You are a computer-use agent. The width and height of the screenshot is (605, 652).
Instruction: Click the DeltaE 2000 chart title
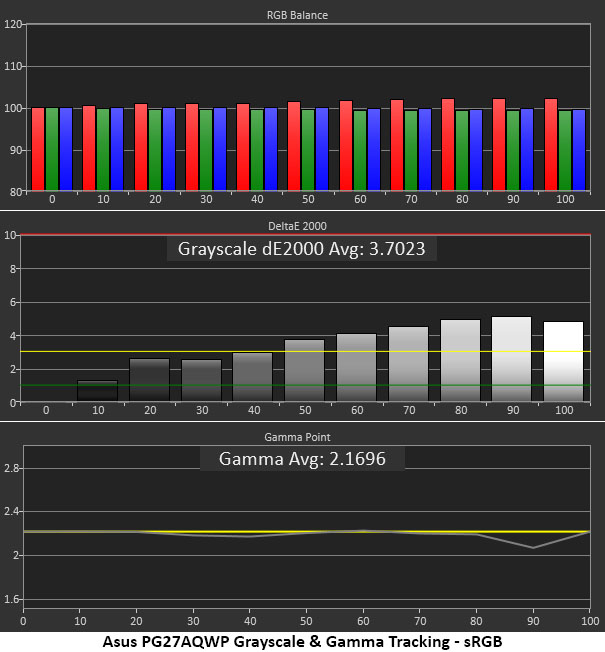(x=297, y=226)
